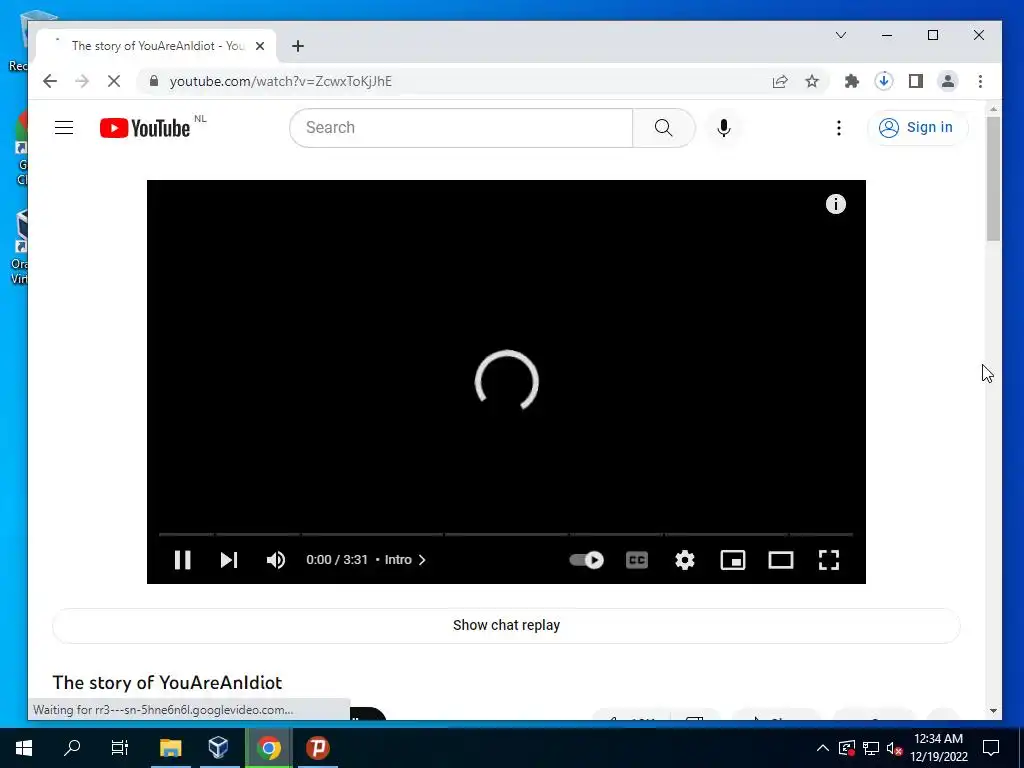Open the Chrome three-dot menu
The height and width of the screenshot is (768, 1024).
980,81
